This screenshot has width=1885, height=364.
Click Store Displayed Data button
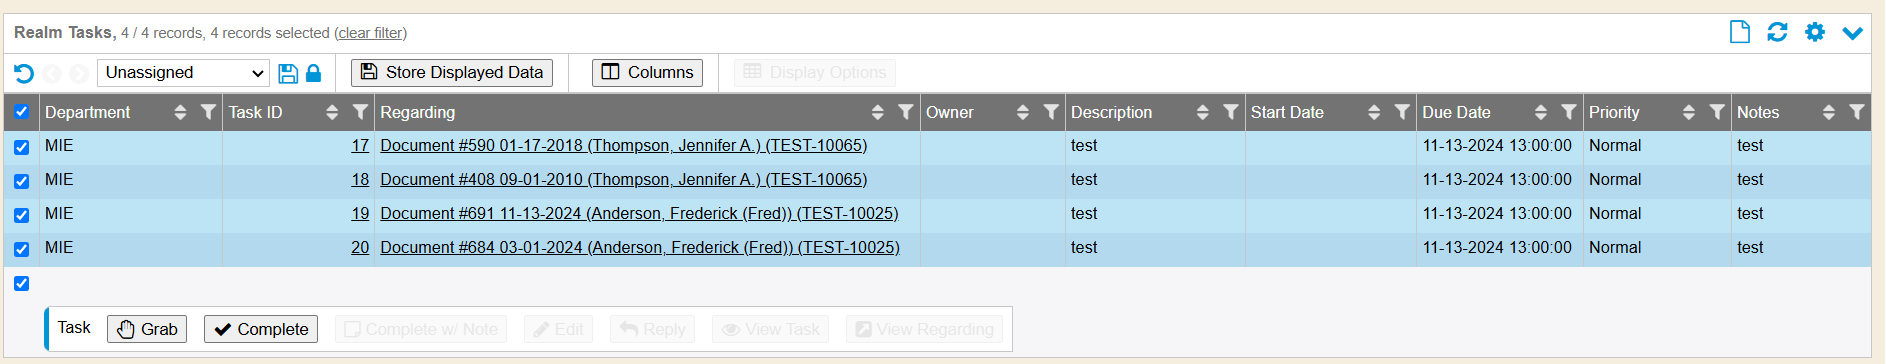pos(452,73)
